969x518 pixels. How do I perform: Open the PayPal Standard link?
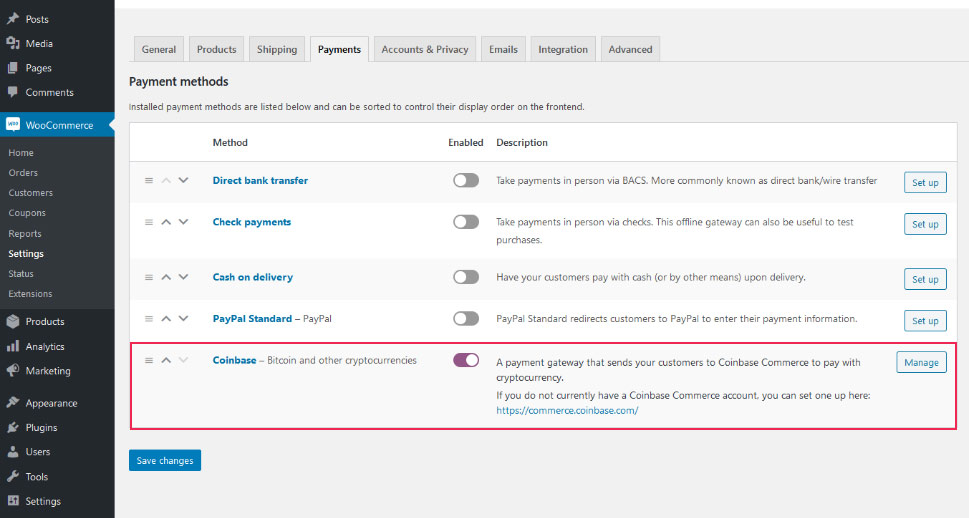[252, 318]
